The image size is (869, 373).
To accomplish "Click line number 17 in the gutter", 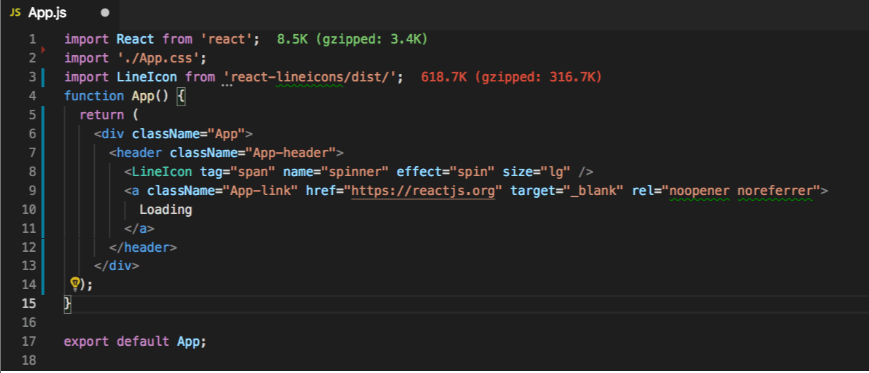I will tap(29, 341).
